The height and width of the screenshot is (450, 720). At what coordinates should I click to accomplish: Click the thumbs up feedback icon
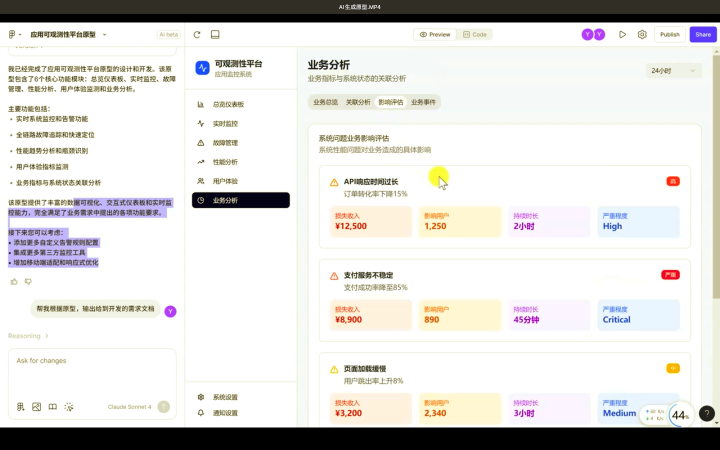tap(14, 282)
